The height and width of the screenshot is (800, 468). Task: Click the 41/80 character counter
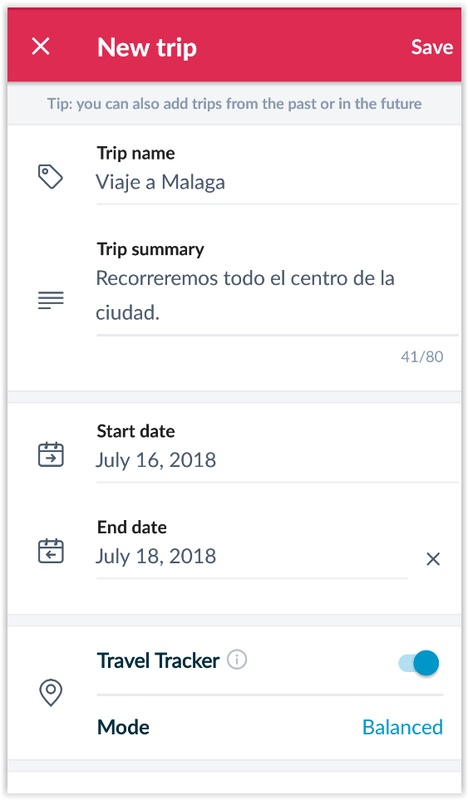point(422,356)
